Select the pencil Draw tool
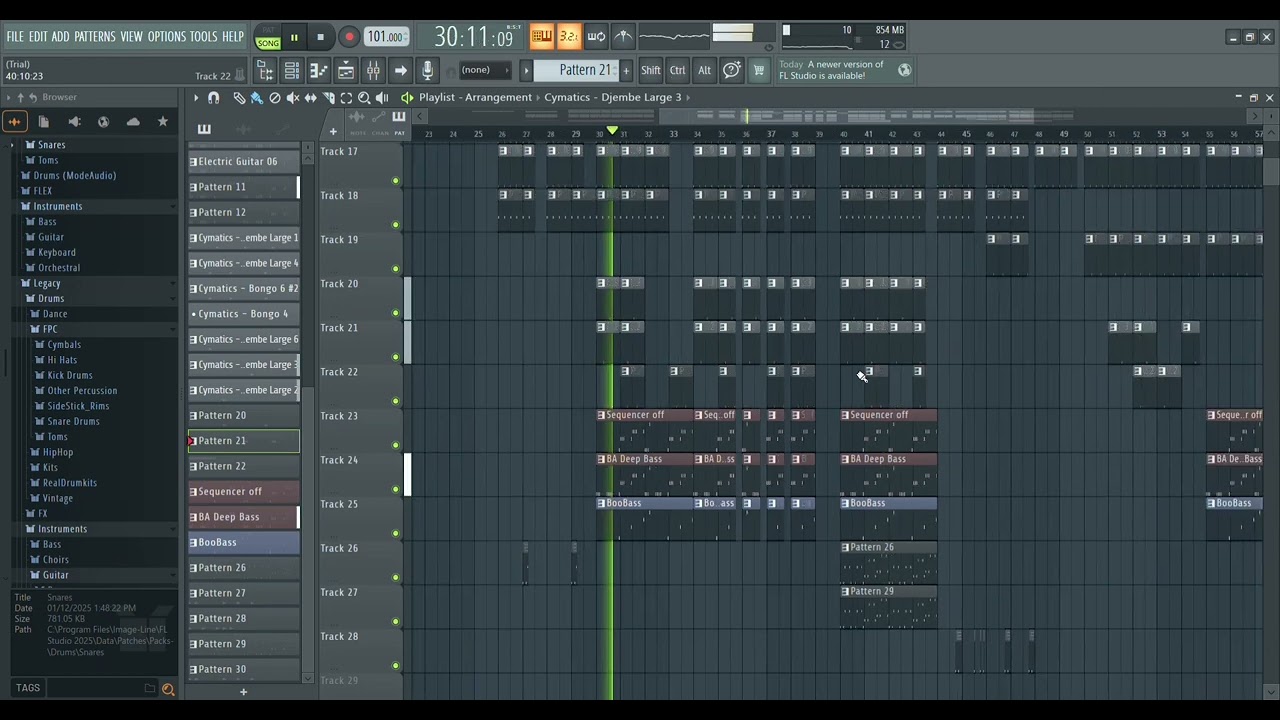Viewport: 1280px width, 720px height. point(239,97)
